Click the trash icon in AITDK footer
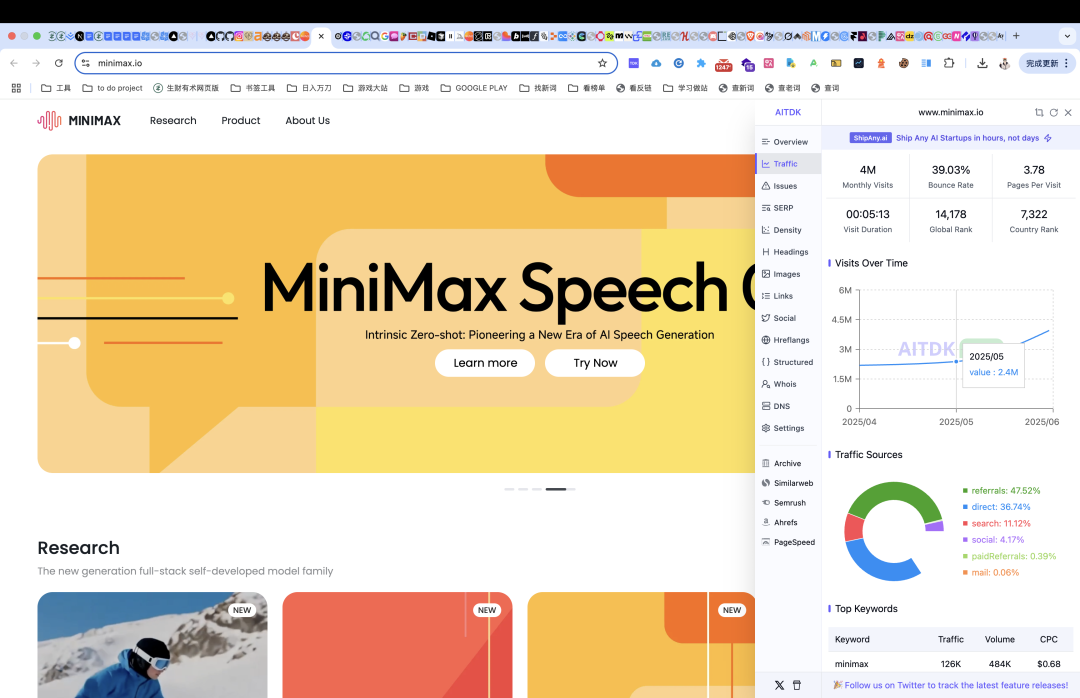Screen dimensions: 1080x698 [797, 685]
